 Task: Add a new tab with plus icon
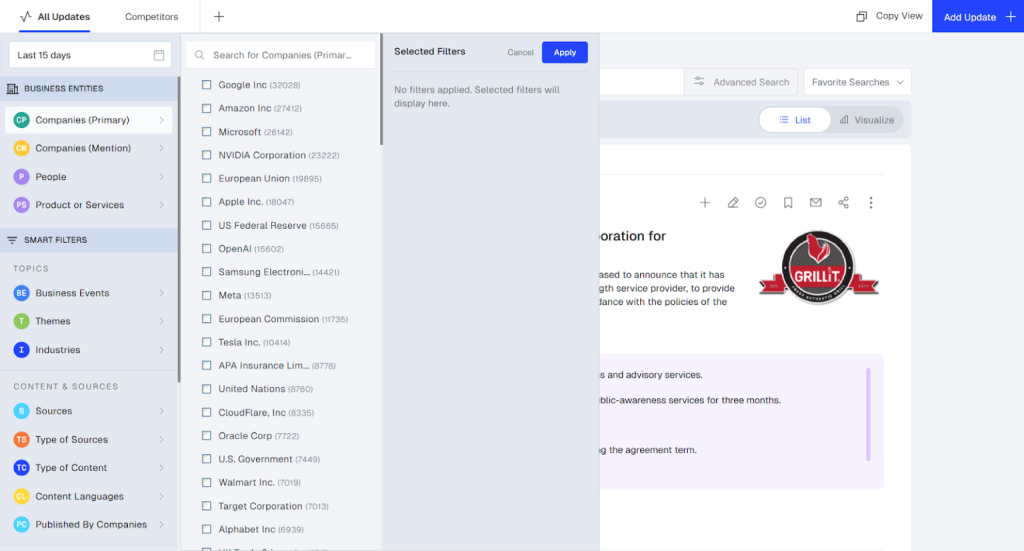219,17
